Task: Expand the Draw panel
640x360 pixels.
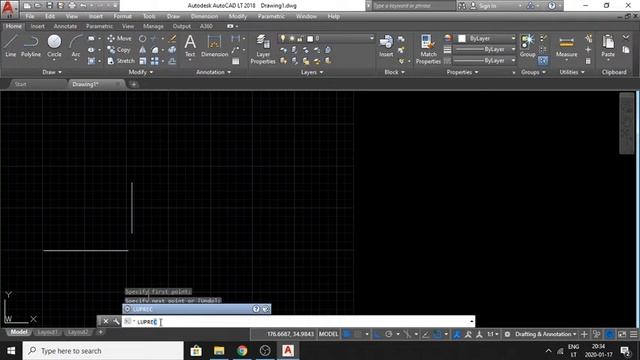Action: [x=52, y=72]
